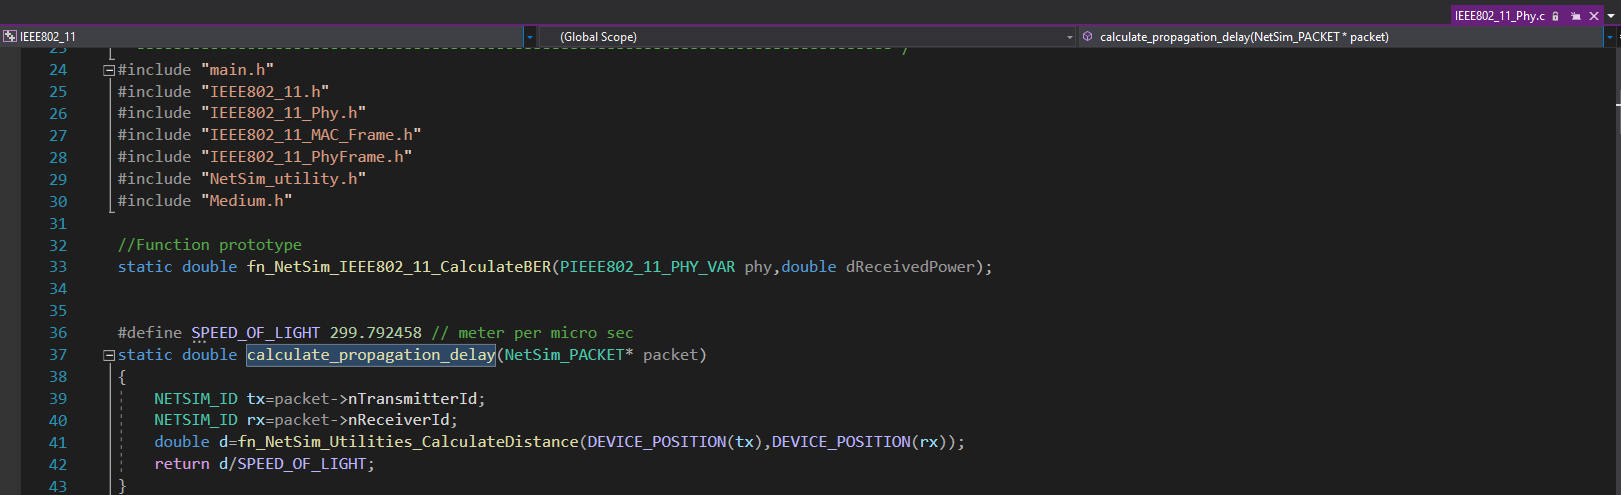This screenshot has width=1621, height=495.
Task: Click DEVICE_POSITION(rx) macro call
Action: point(859,442)
